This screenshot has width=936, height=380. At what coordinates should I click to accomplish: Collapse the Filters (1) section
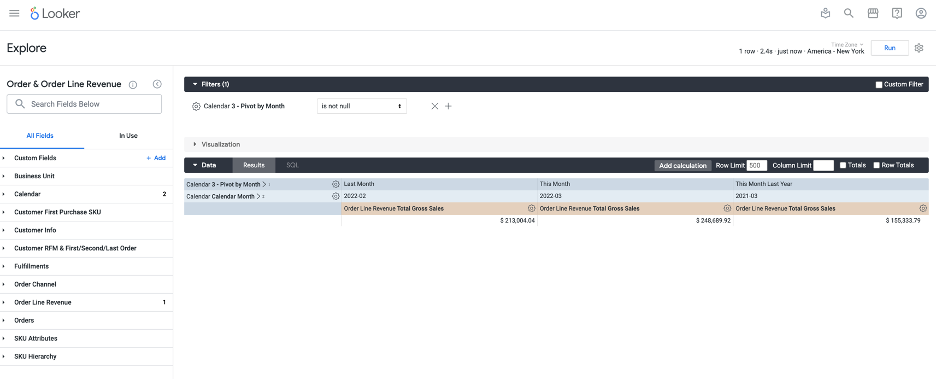(195, 85)
